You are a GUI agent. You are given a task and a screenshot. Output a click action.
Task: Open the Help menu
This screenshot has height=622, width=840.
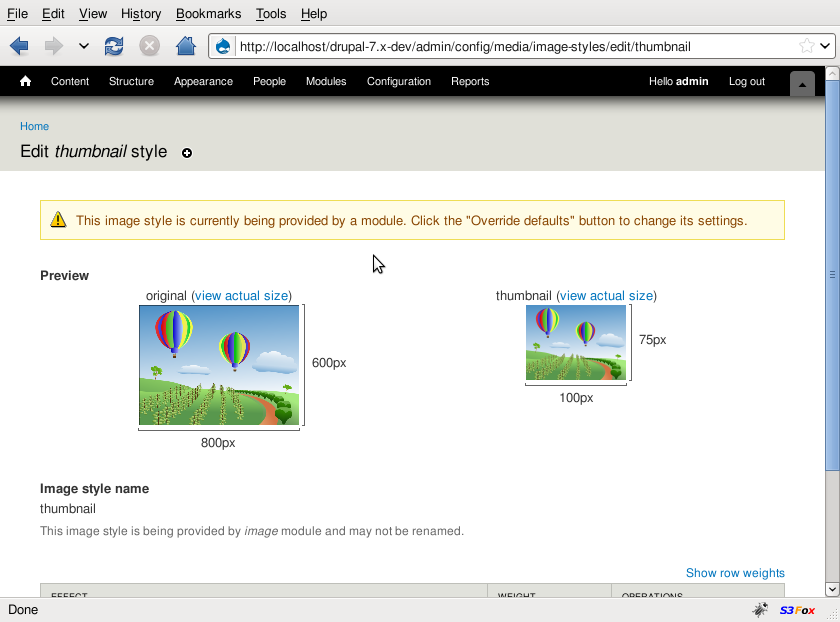(x=313, y=14)
